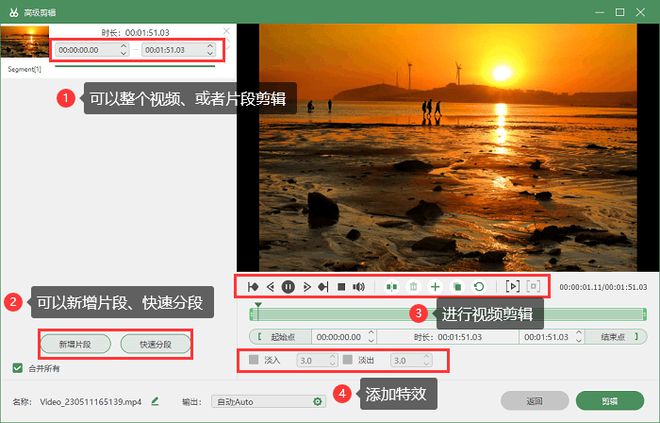The image size is (660, 423).
Task: Click the split segment icon
Action: pos(392,287)
